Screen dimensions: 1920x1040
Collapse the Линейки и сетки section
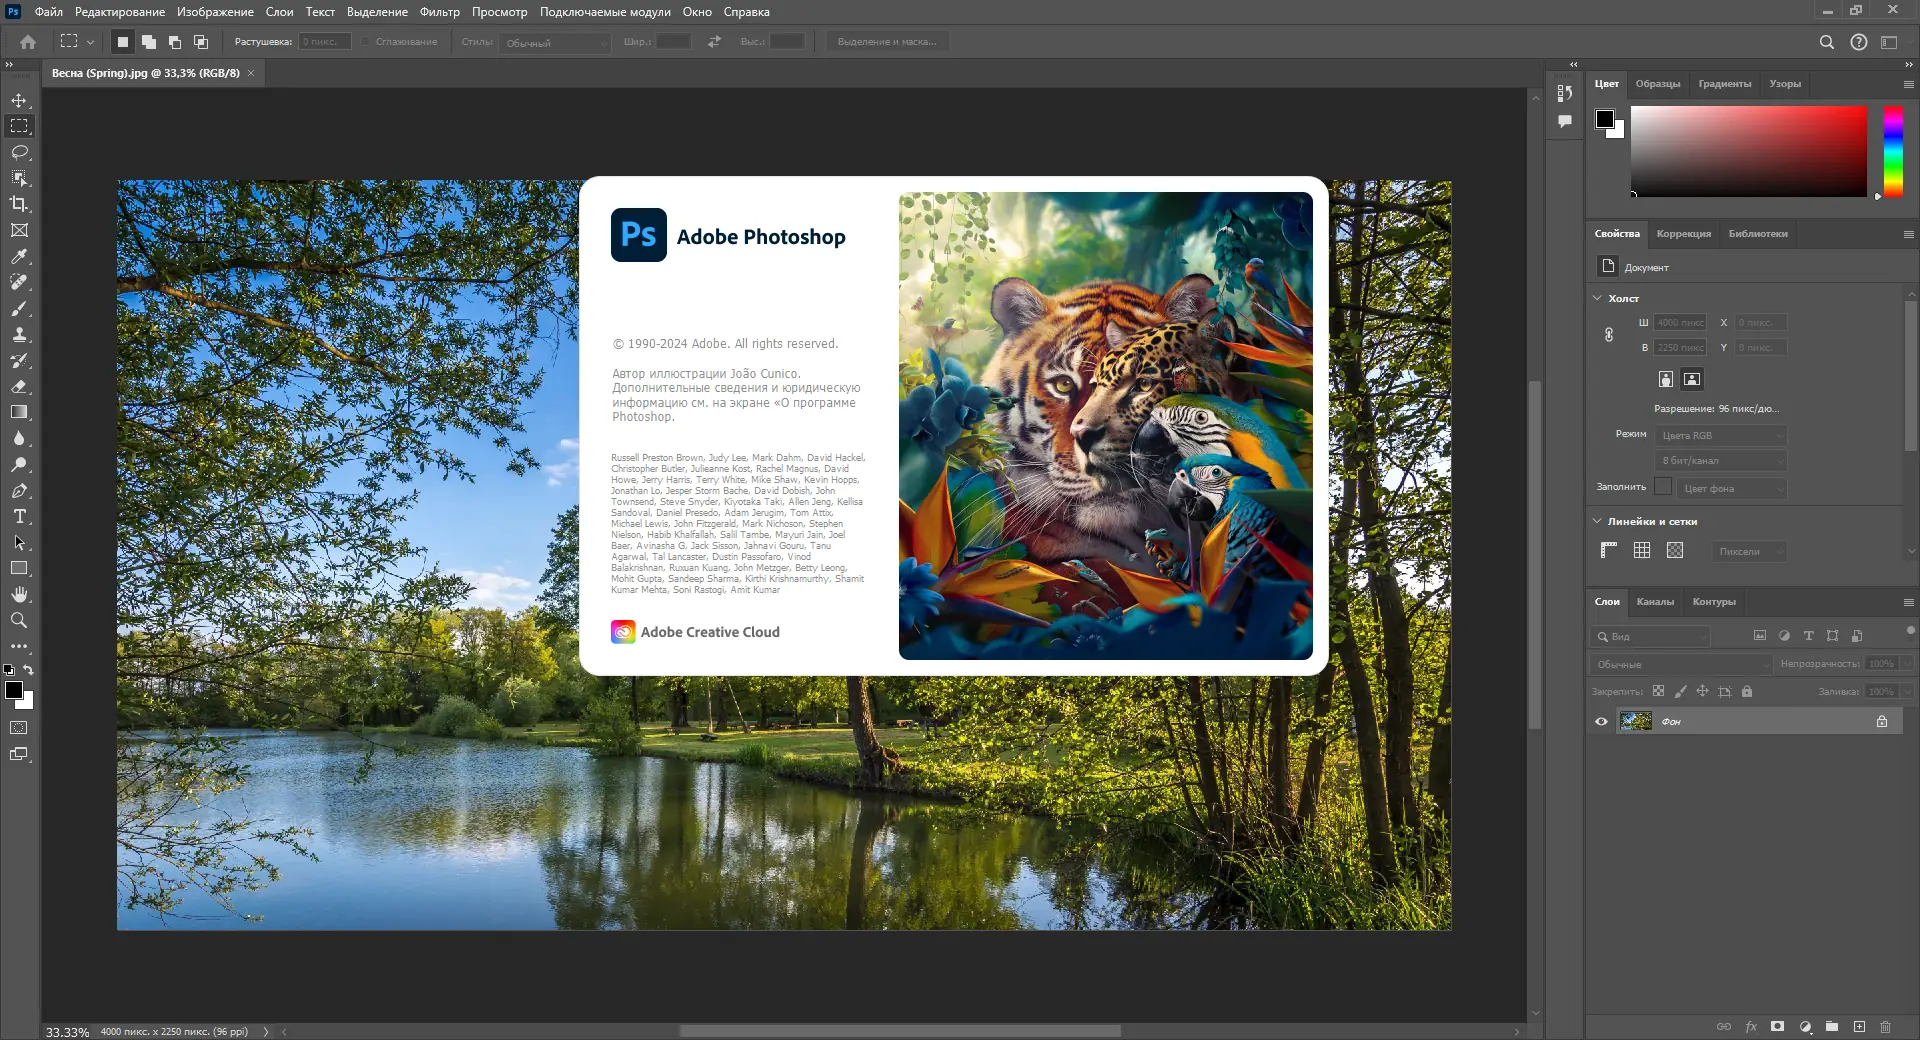(1598, 521)
